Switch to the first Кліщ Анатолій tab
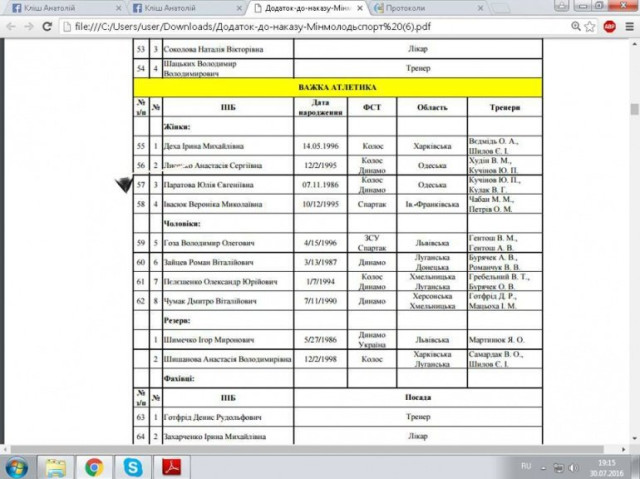This screenshot has width=640, height=479. [x=40, y=8]
